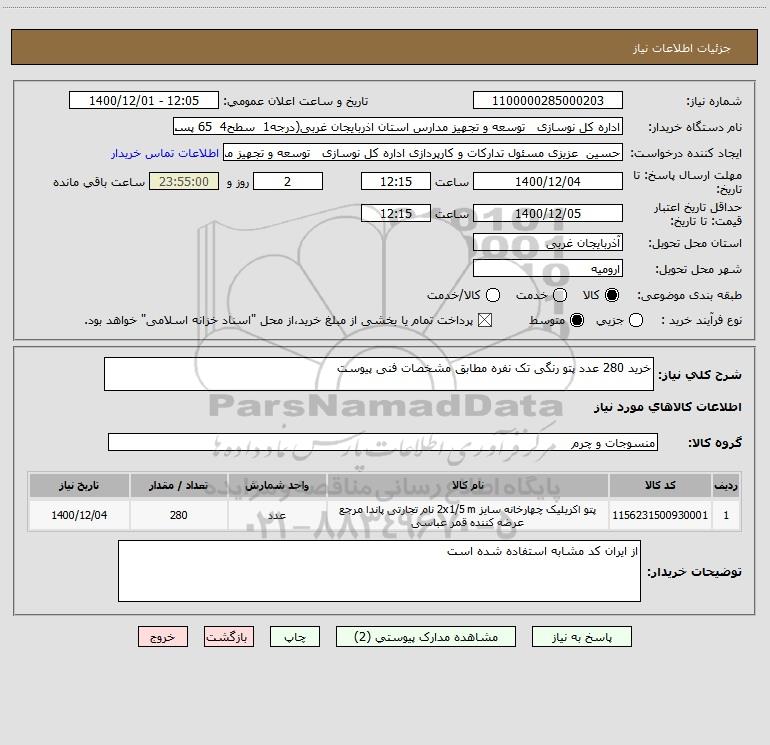Select the خدمت radio button
The width and height of the screenshot is (770, 745).
(560, 295)
